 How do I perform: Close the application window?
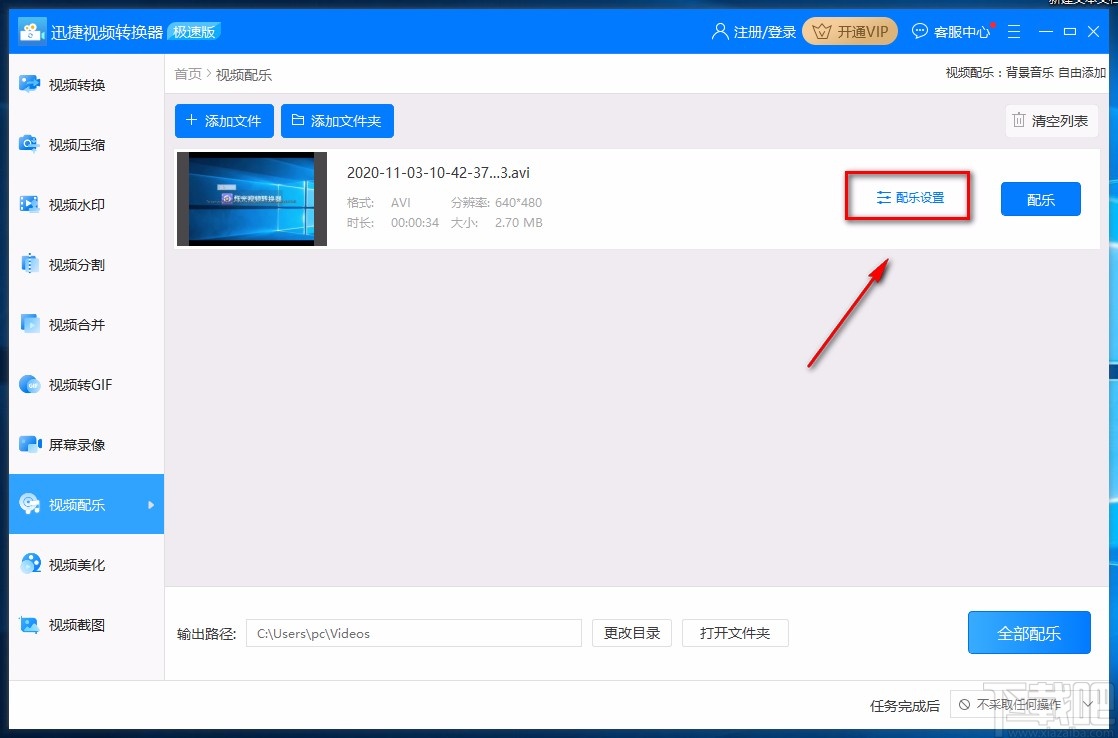[1093, 31]
